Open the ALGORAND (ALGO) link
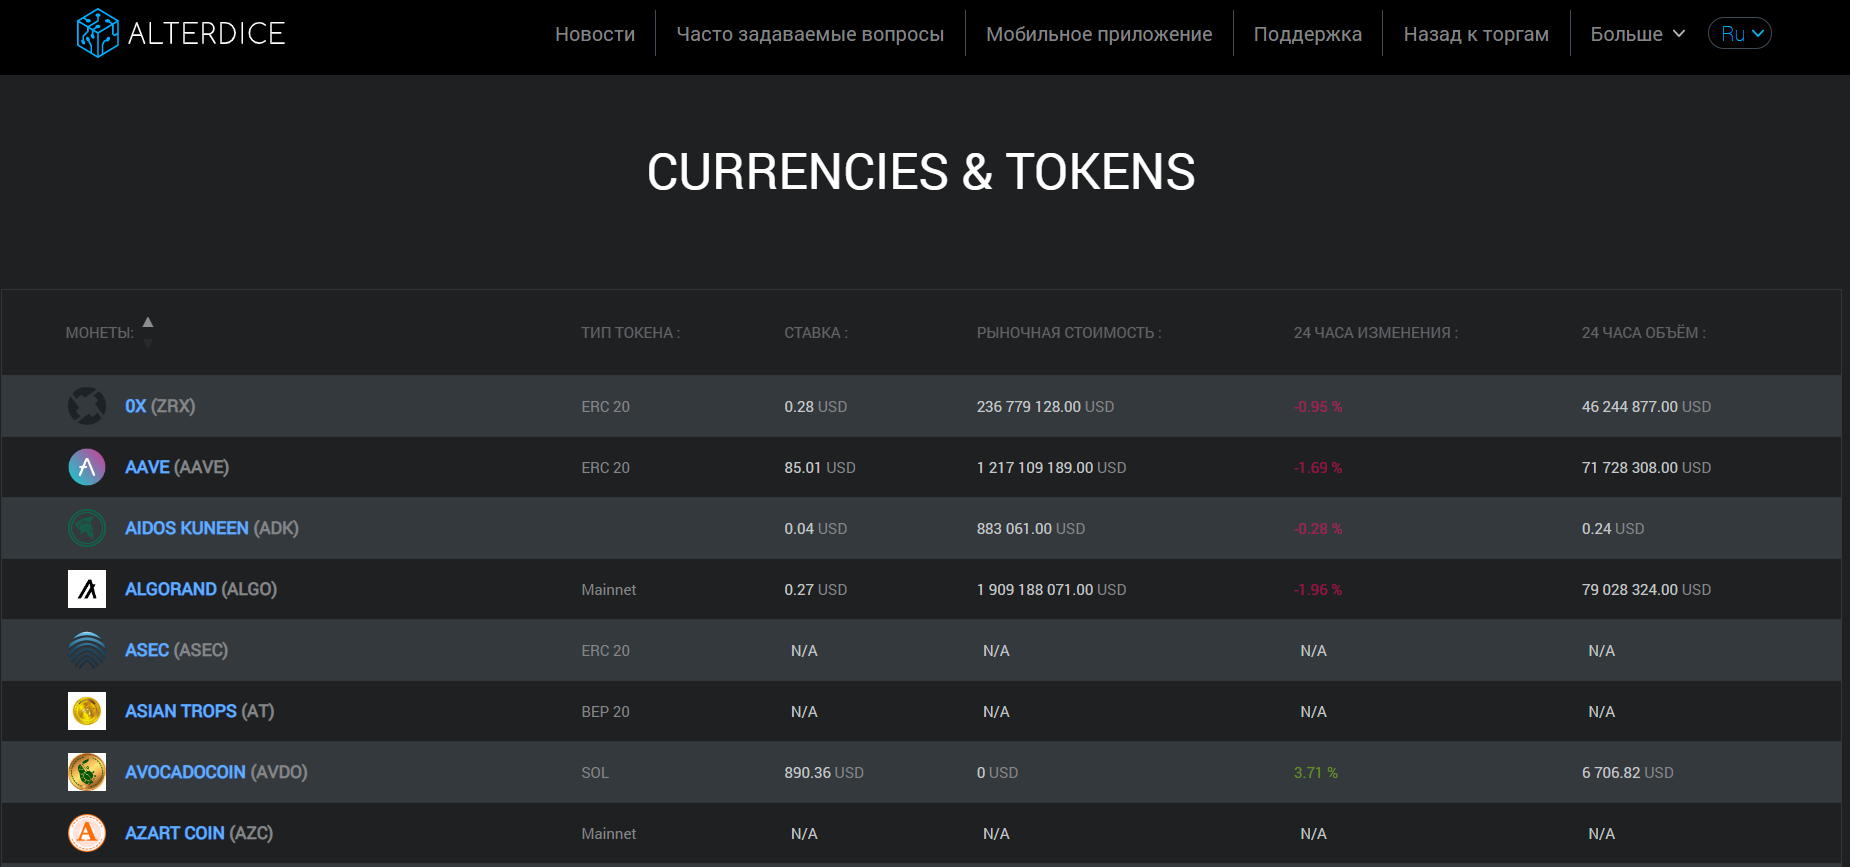 [201, 589]
